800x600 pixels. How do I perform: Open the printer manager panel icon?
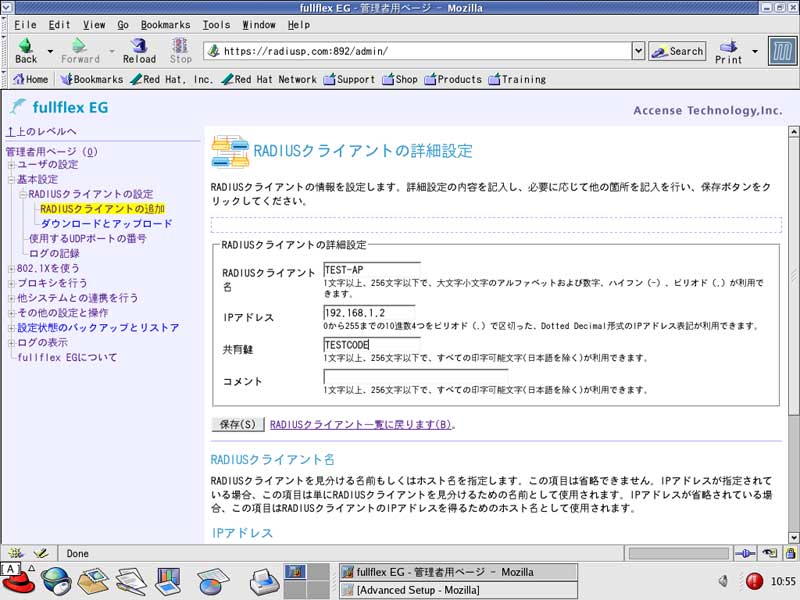pyautogui.click(x=264, y=581)
